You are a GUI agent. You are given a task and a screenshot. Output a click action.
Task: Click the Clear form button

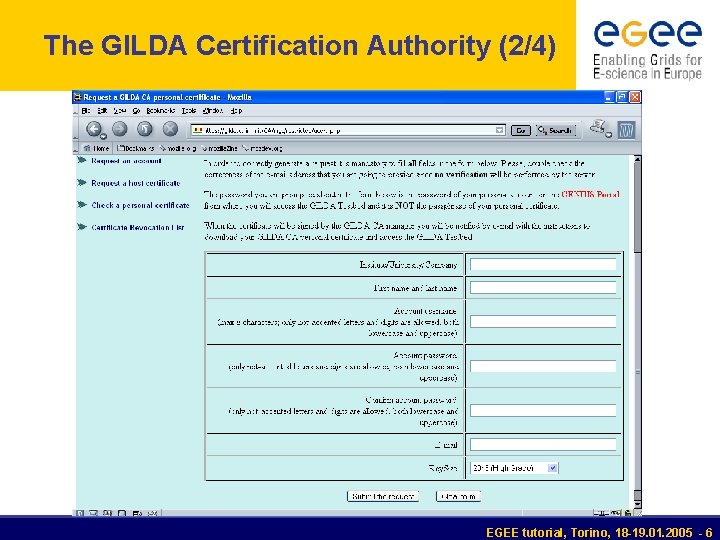458,496
